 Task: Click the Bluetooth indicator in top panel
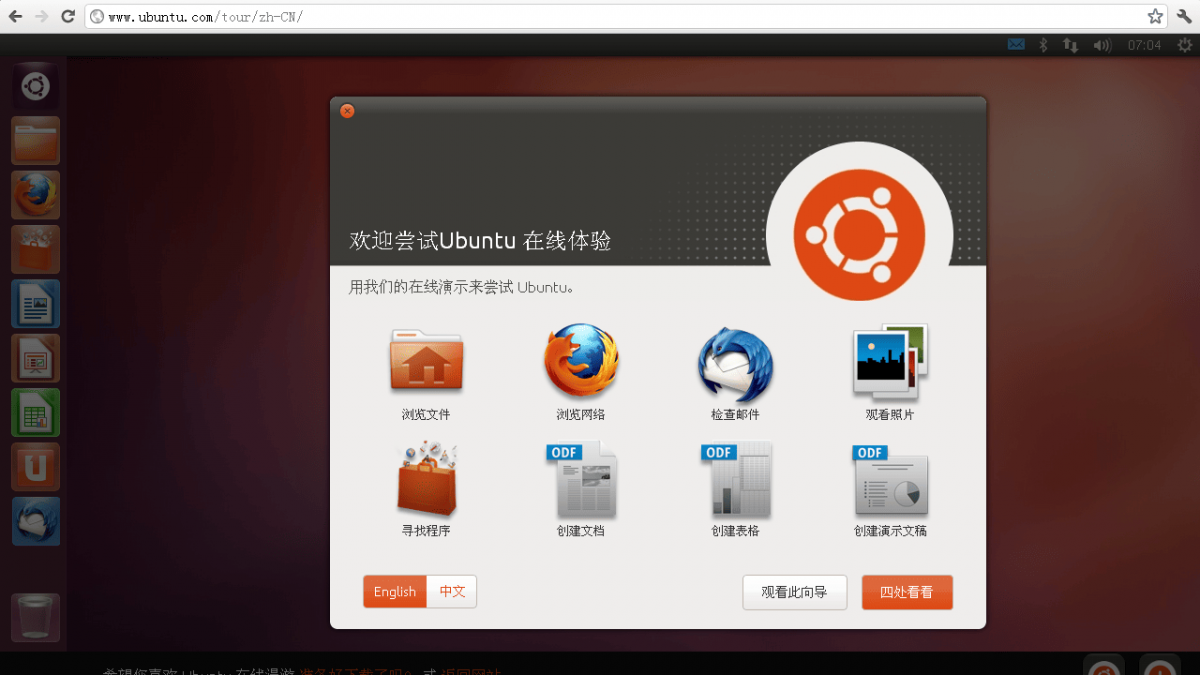click(x=1042, y=45)
